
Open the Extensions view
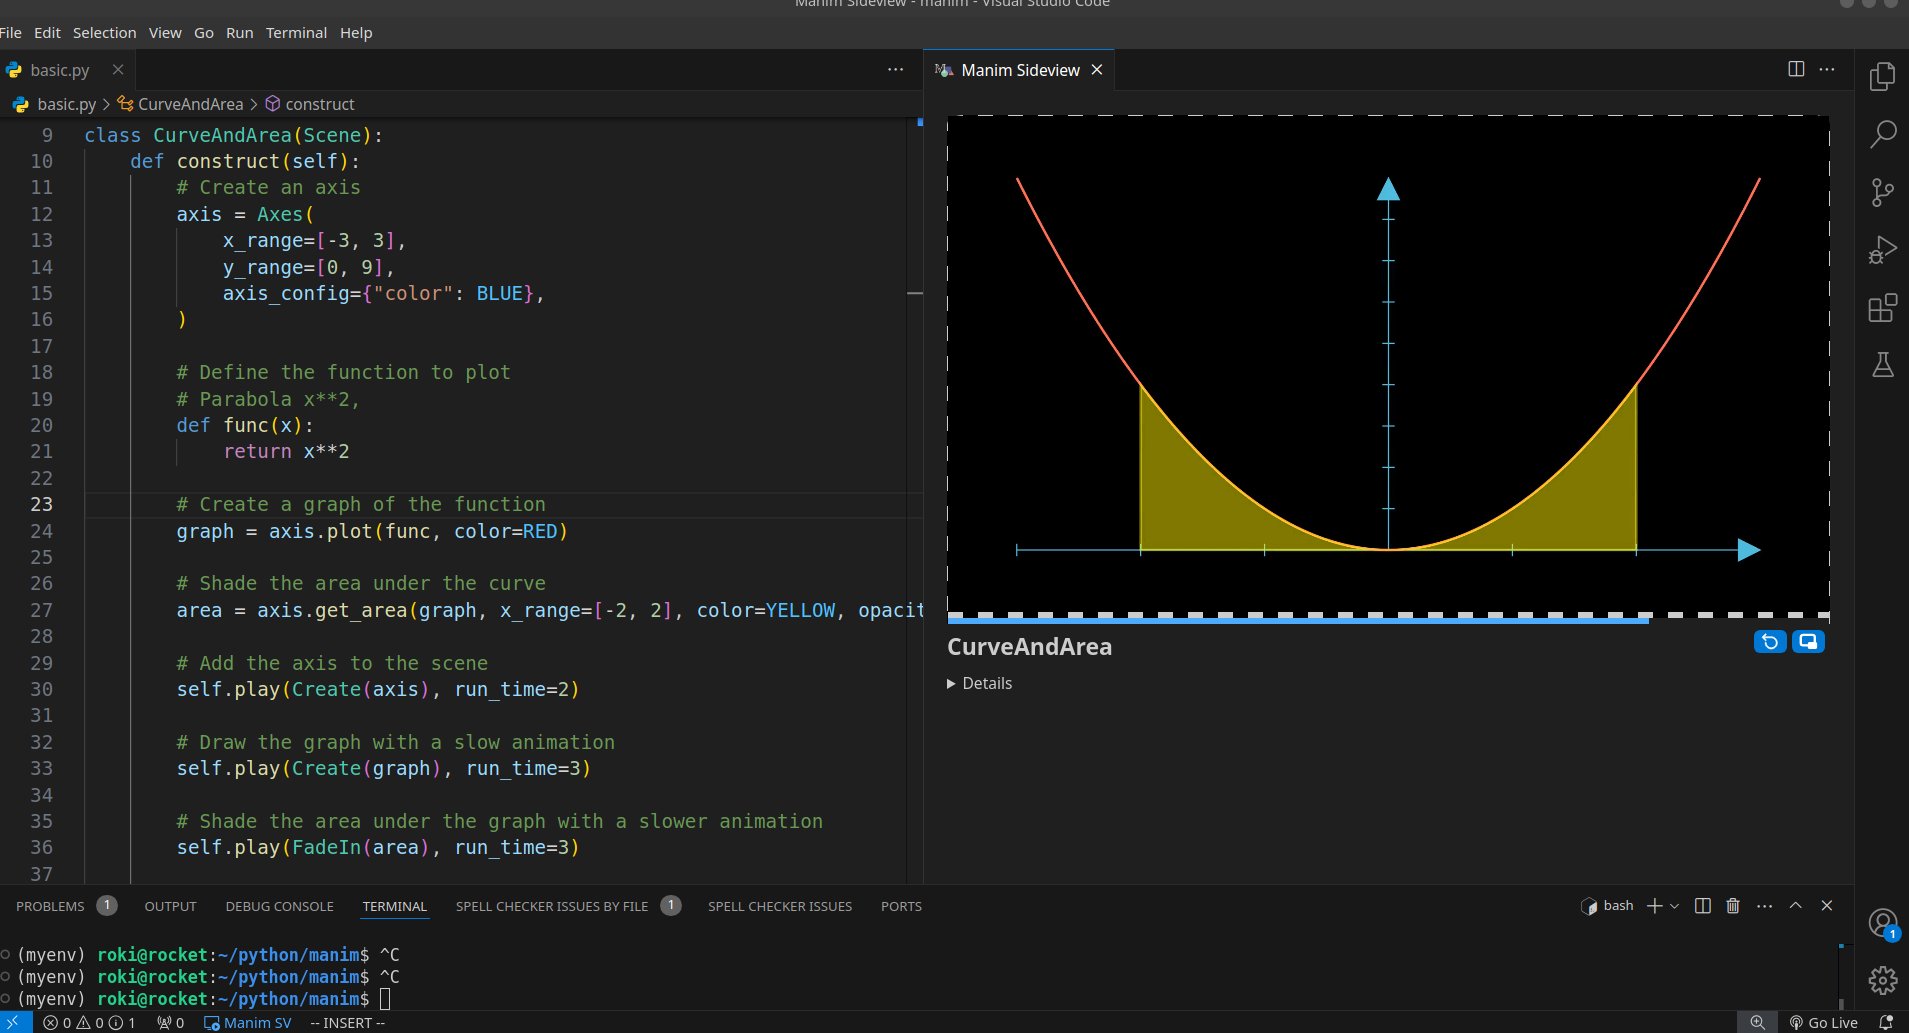pyautogui.click(x=1882, y=308)
